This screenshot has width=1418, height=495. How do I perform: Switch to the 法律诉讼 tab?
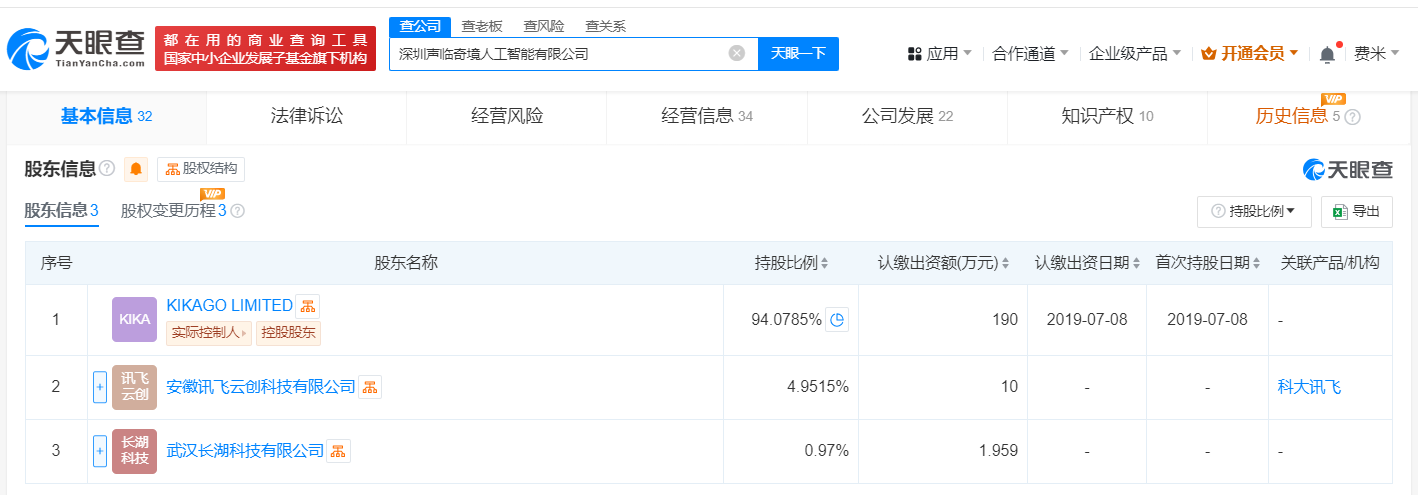coord(306,116)
